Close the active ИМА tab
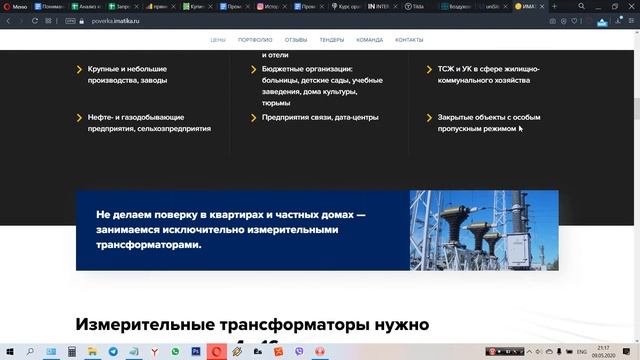This screenshot has width=640, height=360. tap(542, 7)
